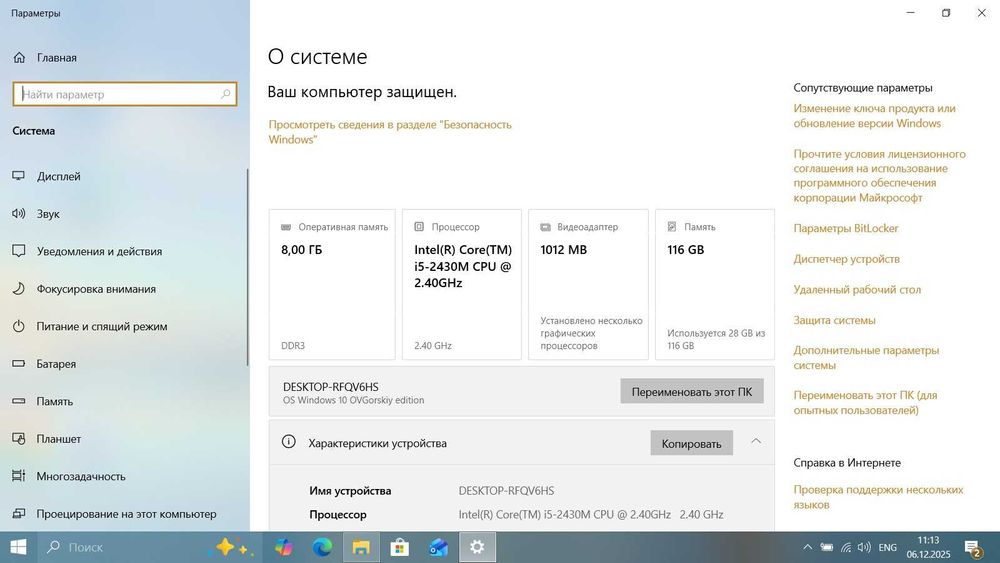The width and height of the screenshot is (1000, 563).
Task: Collapse Характеристики устройства section
Action: tap(756, 441)
